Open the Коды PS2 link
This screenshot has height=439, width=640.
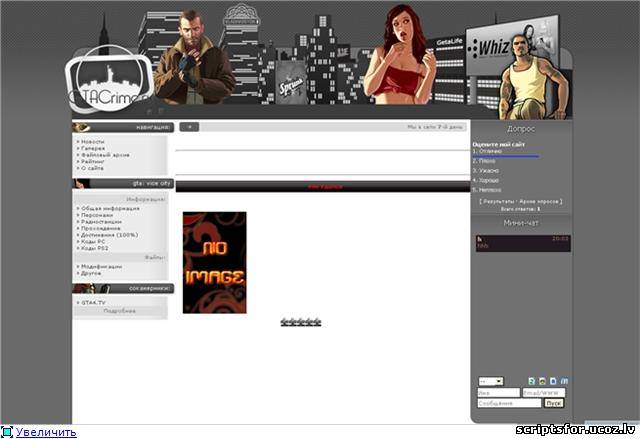coord(95,248)
